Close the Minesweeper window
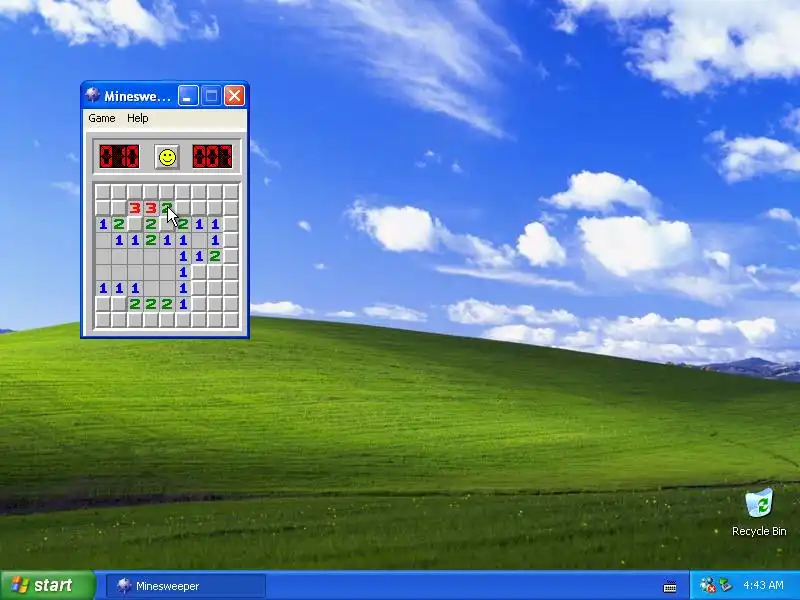The height and width of the screenshot is (600, 800). (x=235, y=95)
